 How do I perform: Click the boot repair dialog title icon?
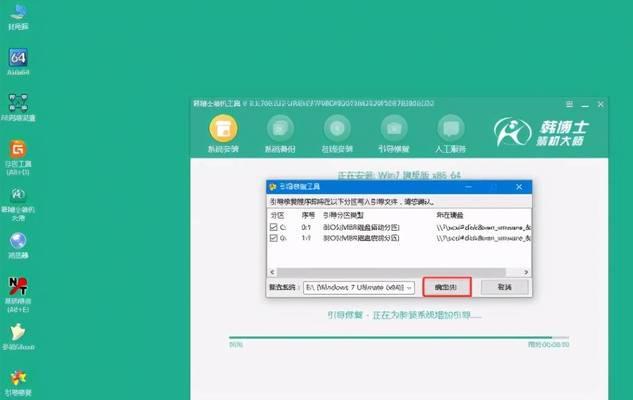click(273, 187)
